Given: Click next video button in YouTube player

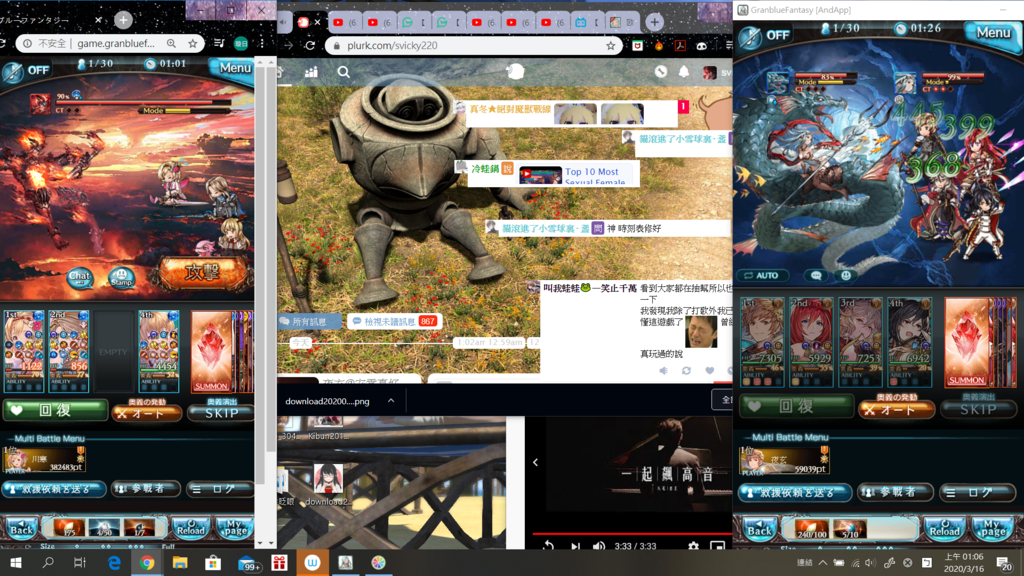Looking at the screenshot, I should [575, 546].
